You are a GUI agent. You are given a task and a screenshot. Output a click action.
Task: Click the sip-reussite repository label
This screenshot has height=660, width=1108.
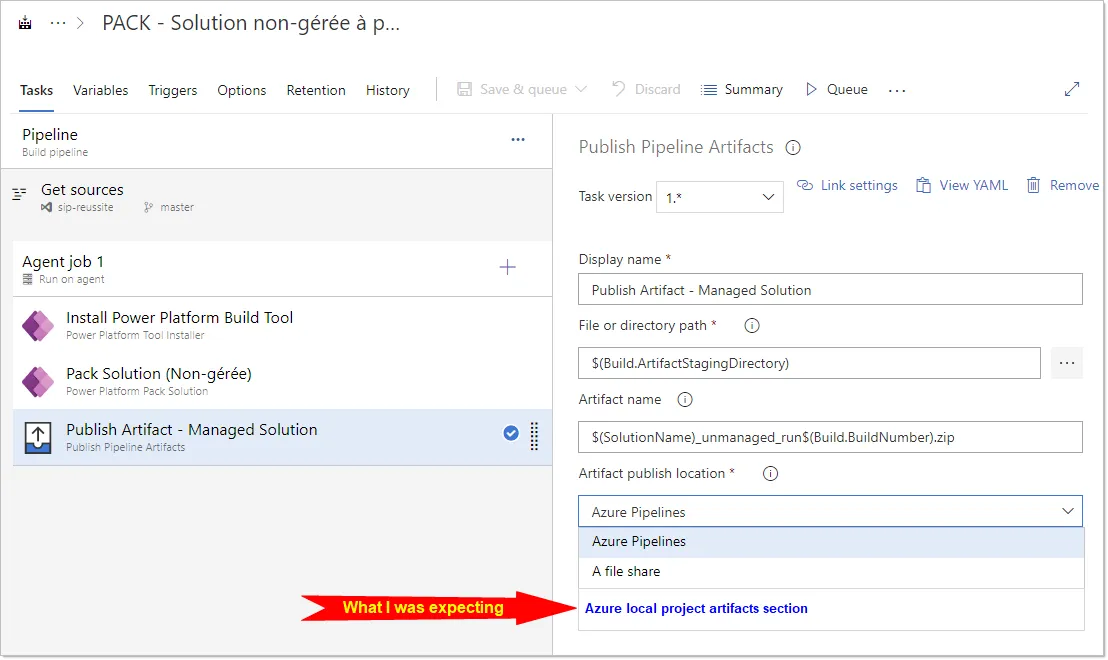pyautogui.click(x=86, y=208)
